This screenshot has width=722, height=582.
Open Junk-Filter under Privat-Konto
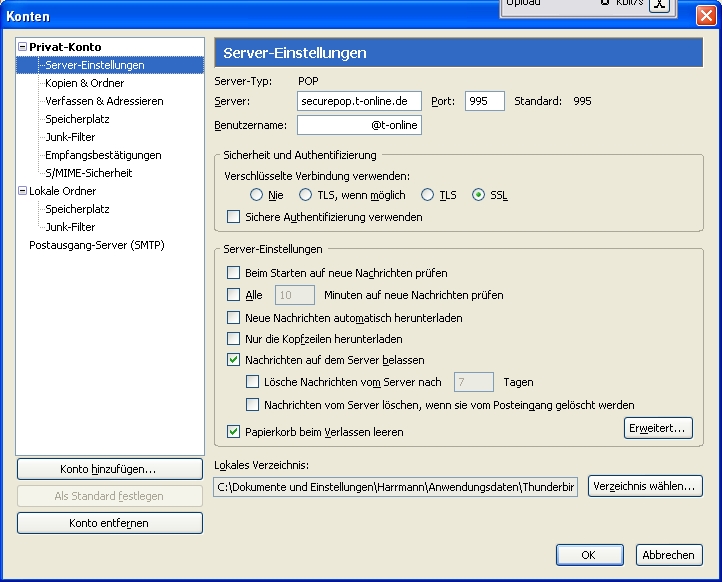[70, 137]
